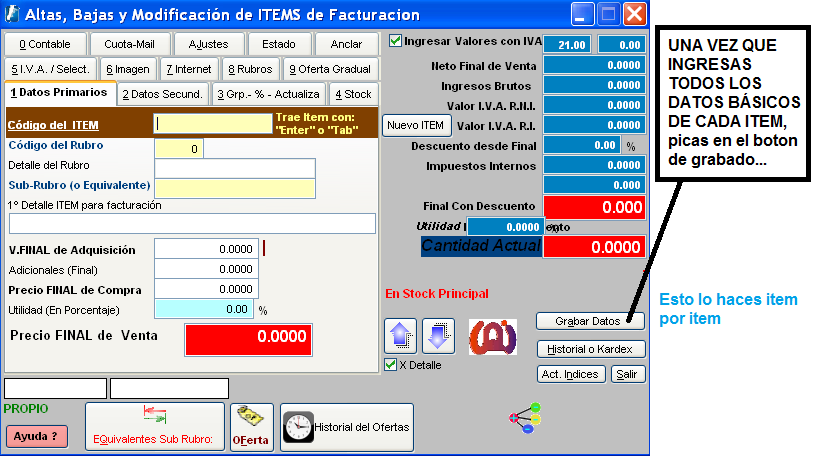Viewport: 816px width, 456px height.
Task: Select the Estado tab
Action: 279,44
